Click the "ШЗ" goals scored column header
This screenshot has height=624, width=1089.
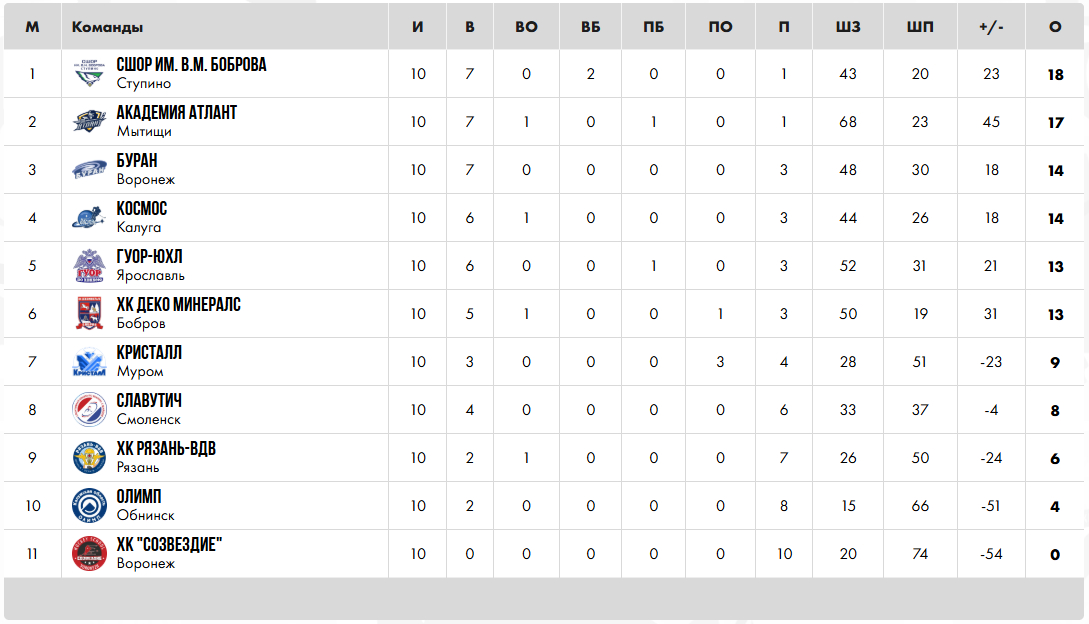pos(848,27)
